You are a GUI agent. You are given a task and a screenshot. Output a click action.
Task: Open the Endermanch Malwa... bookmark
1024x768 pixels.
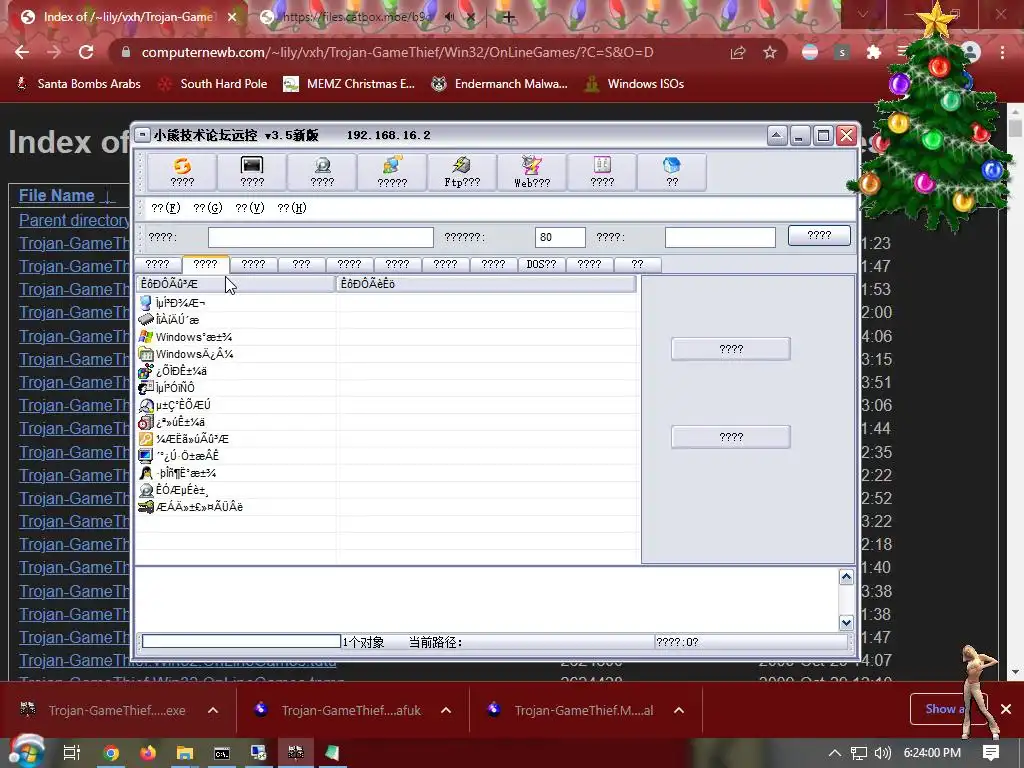click(x=500, y=84)
